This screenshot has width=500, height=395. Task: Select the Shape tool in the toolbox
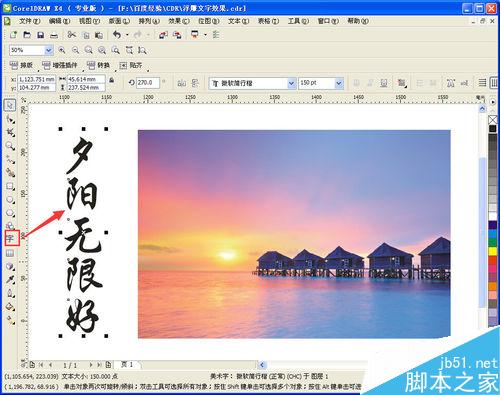click(x=10, y=119)
